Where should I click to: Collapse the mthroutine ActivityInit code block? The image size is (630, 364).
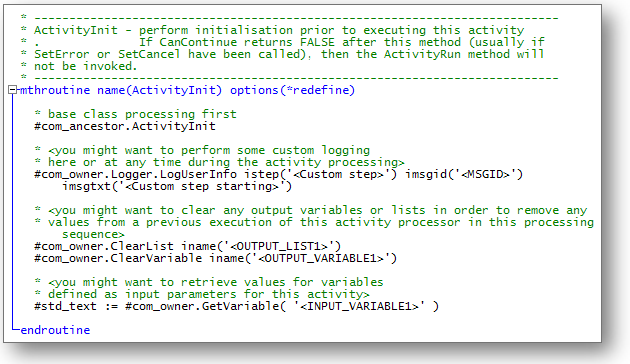point(12,90)
